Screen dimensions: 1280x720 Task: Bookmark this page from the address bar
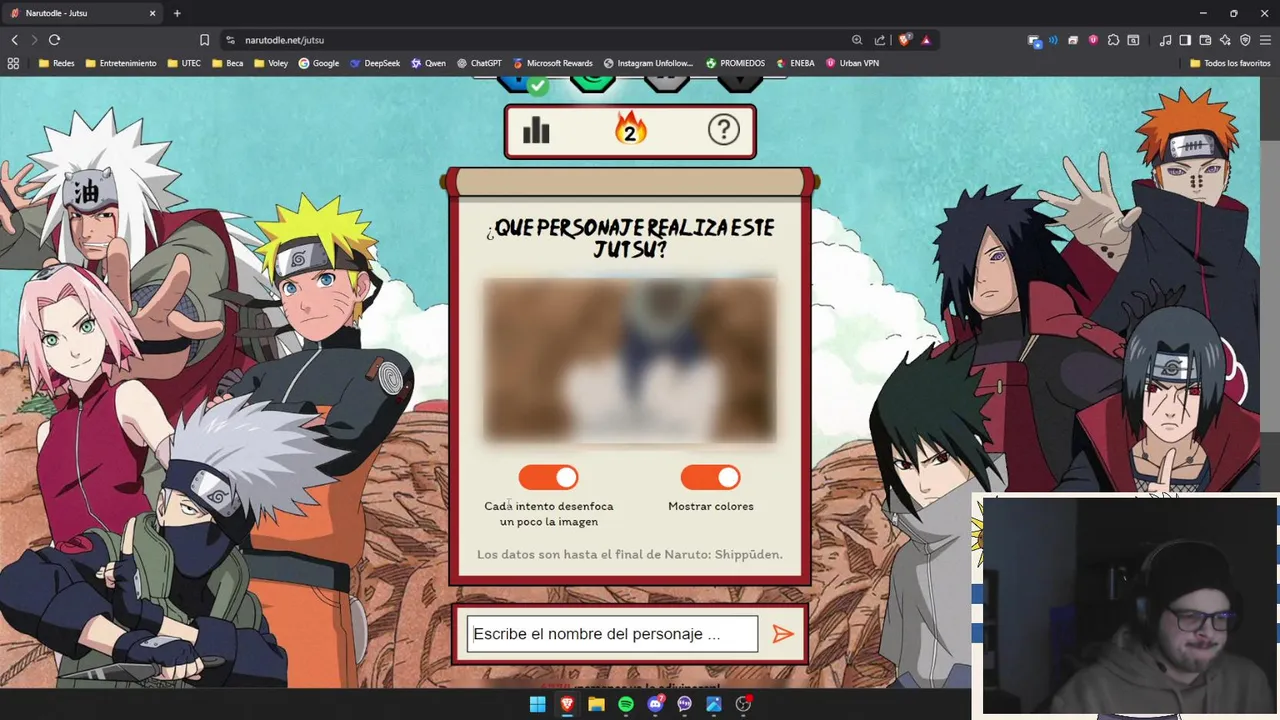click(x=204, y=40)
